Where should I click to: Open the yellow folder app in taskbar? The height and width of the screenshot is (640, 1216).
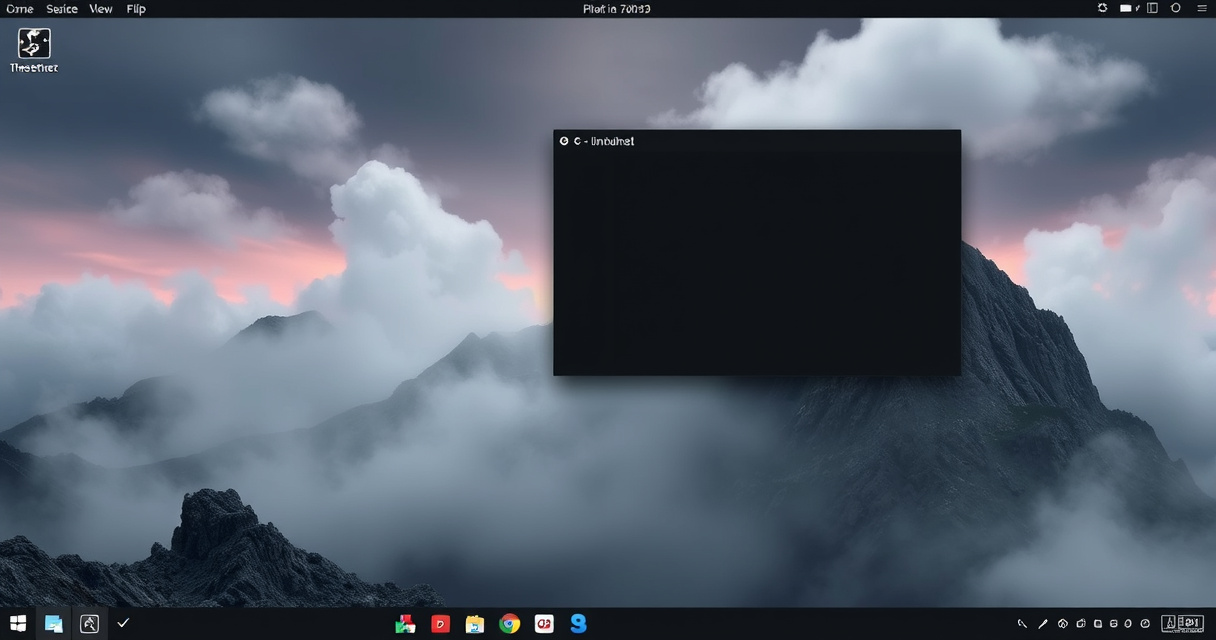click(475, 624)
